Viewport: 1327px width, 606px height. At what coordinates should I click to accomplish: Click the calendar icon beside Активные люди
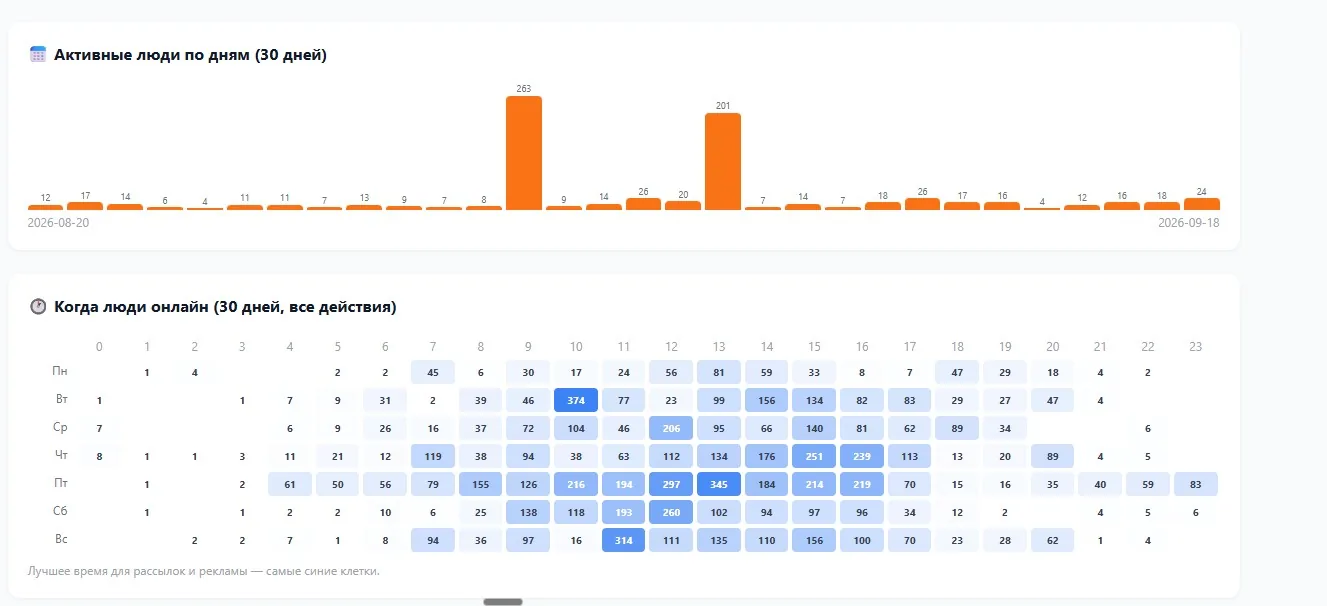click(x=38, y=55)
